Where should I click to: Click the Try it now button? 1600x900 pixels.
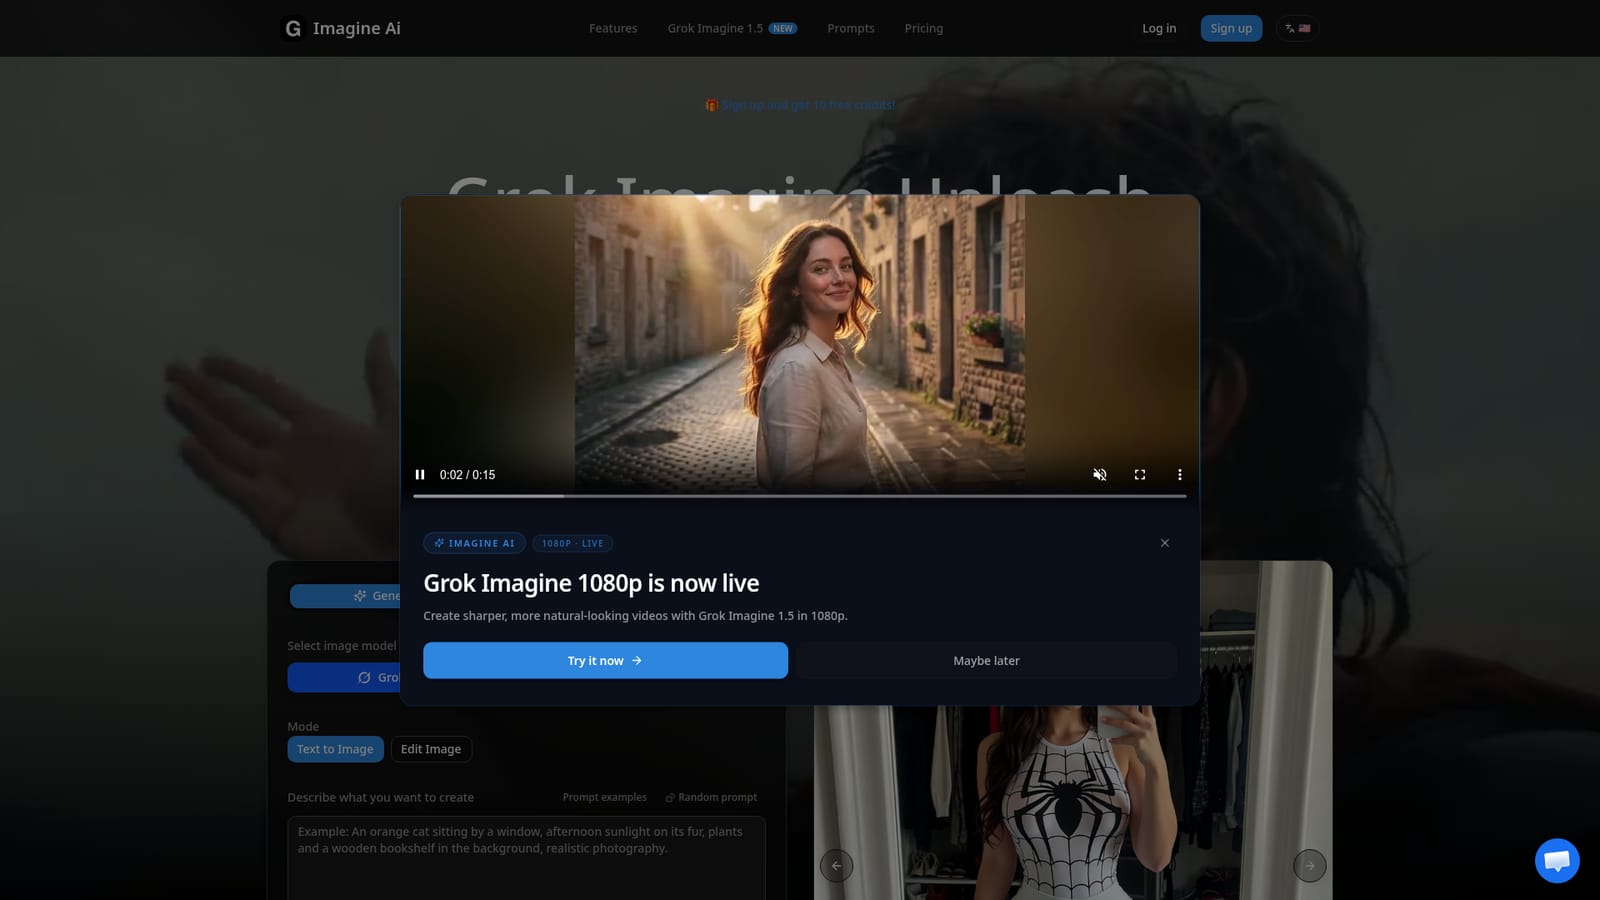[605, 661]
